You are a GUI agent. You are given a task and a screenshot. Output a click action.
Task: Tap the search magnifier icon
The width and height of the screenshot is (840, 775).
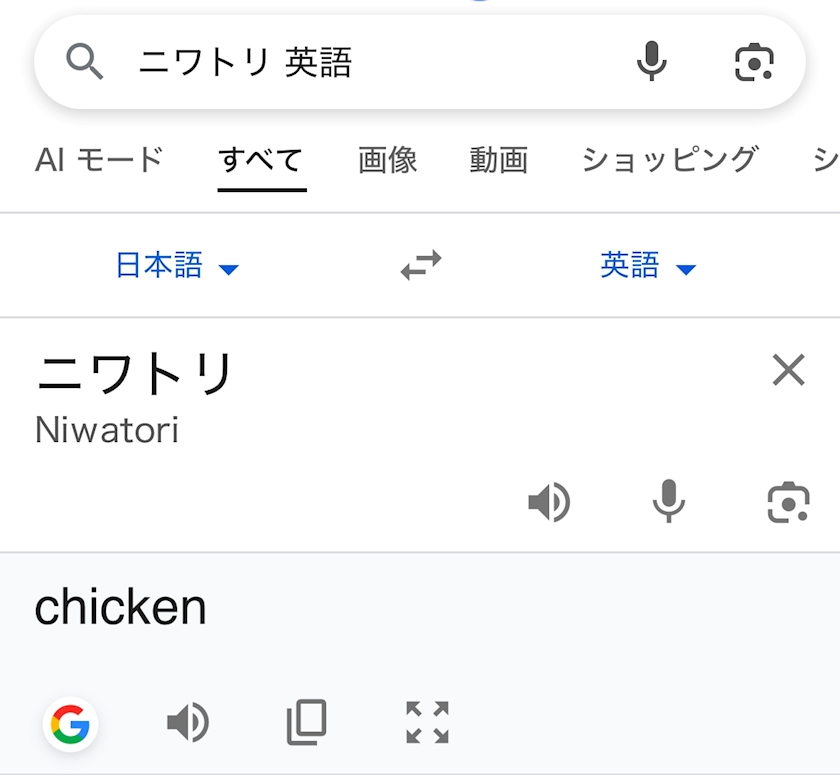coord(85,62)
